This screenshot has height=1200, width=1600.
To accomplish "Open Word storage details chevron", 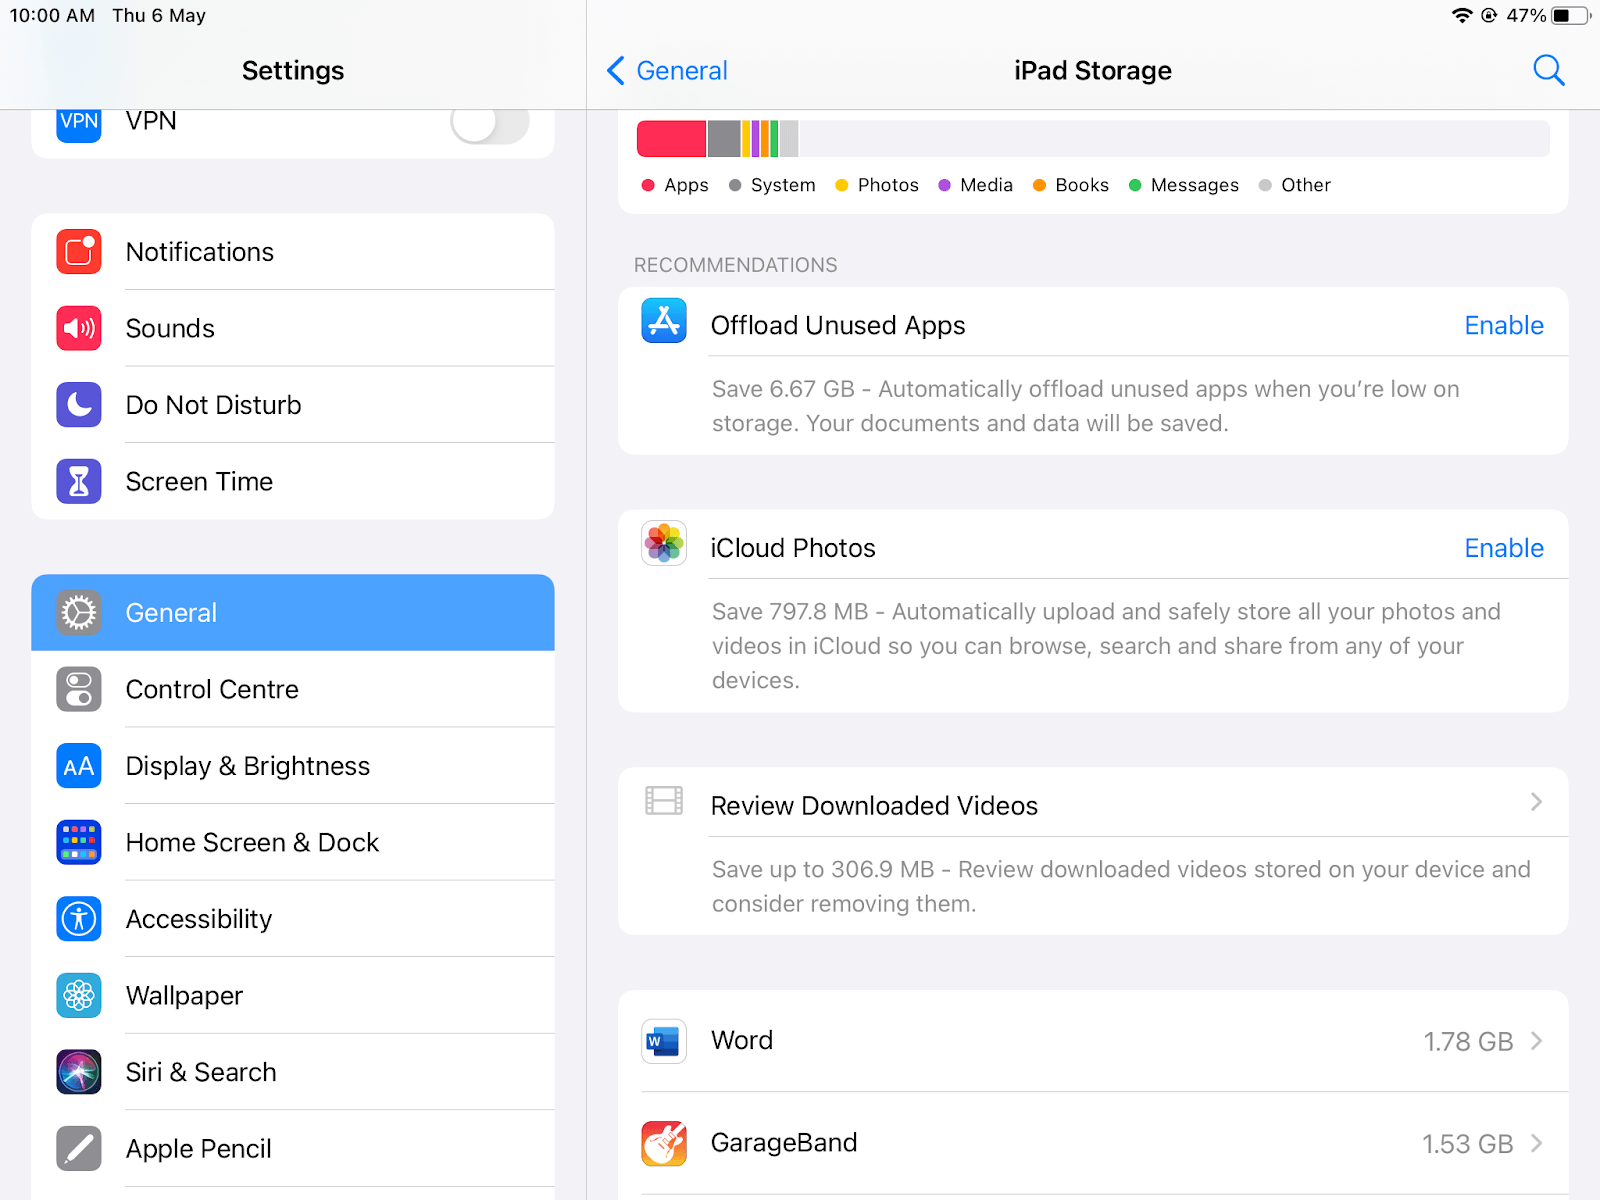I will pyautogui.click(x=1536, y=1041).
